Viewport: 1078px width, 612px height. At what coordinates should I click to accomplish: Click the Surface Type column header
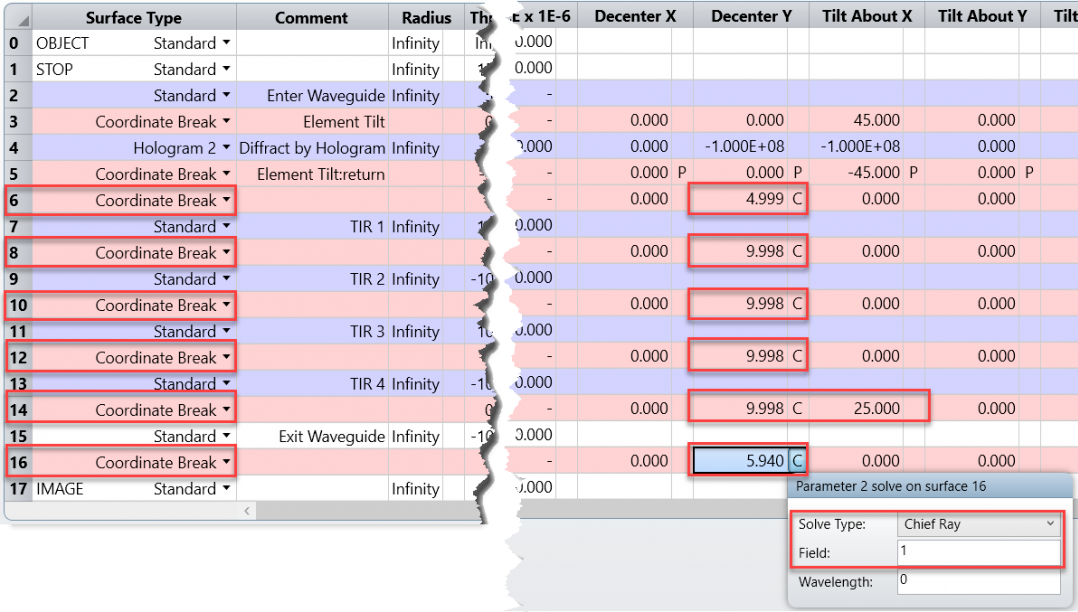[x=133, y=17]
